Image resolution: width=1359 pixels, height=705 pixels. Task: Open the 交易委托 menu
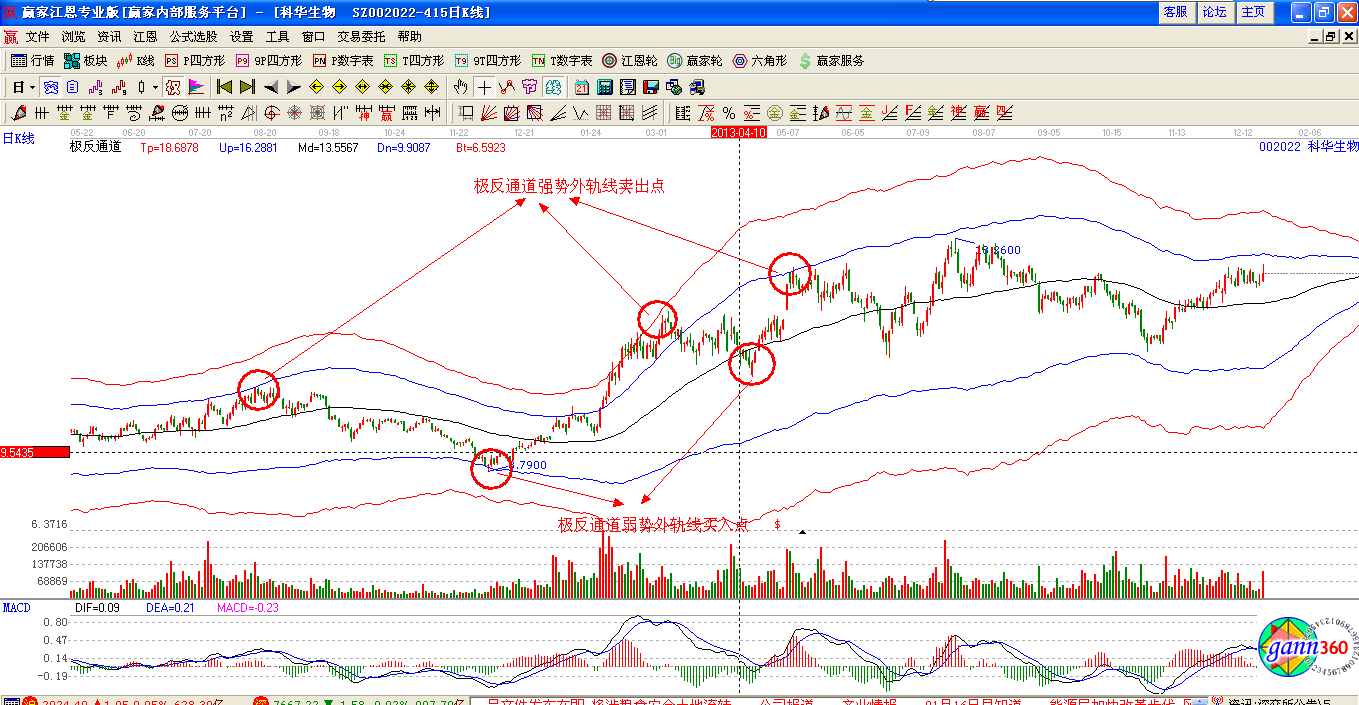pyautogui.click(x=361, y=37)
